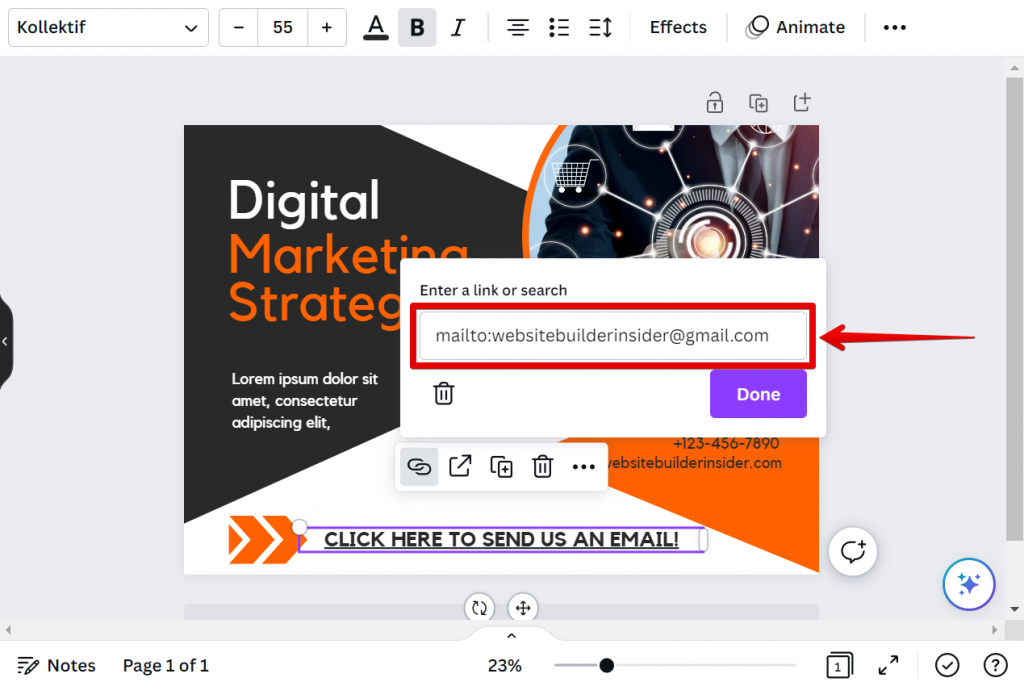Image resolution: width=1024 pixels, height=682 pixels.
Task: Open the Kollektif font dropdown
Action: (x=107, y=27)
